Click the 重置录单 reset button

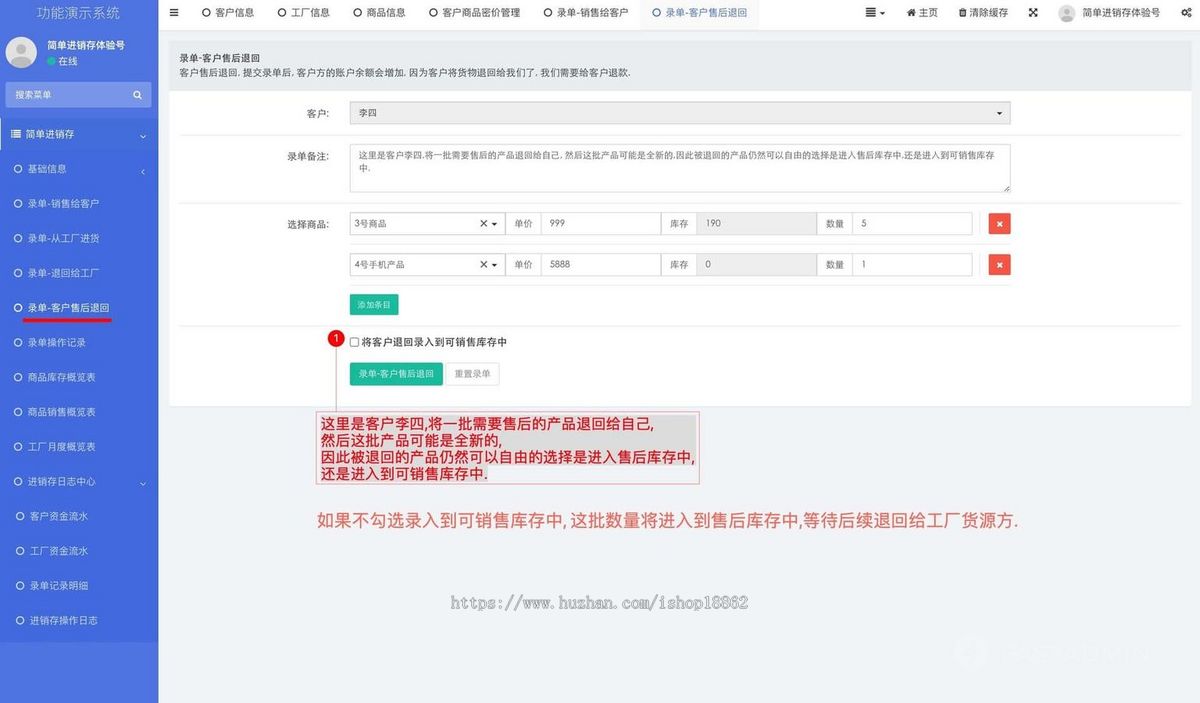click(x=471, y=373)
